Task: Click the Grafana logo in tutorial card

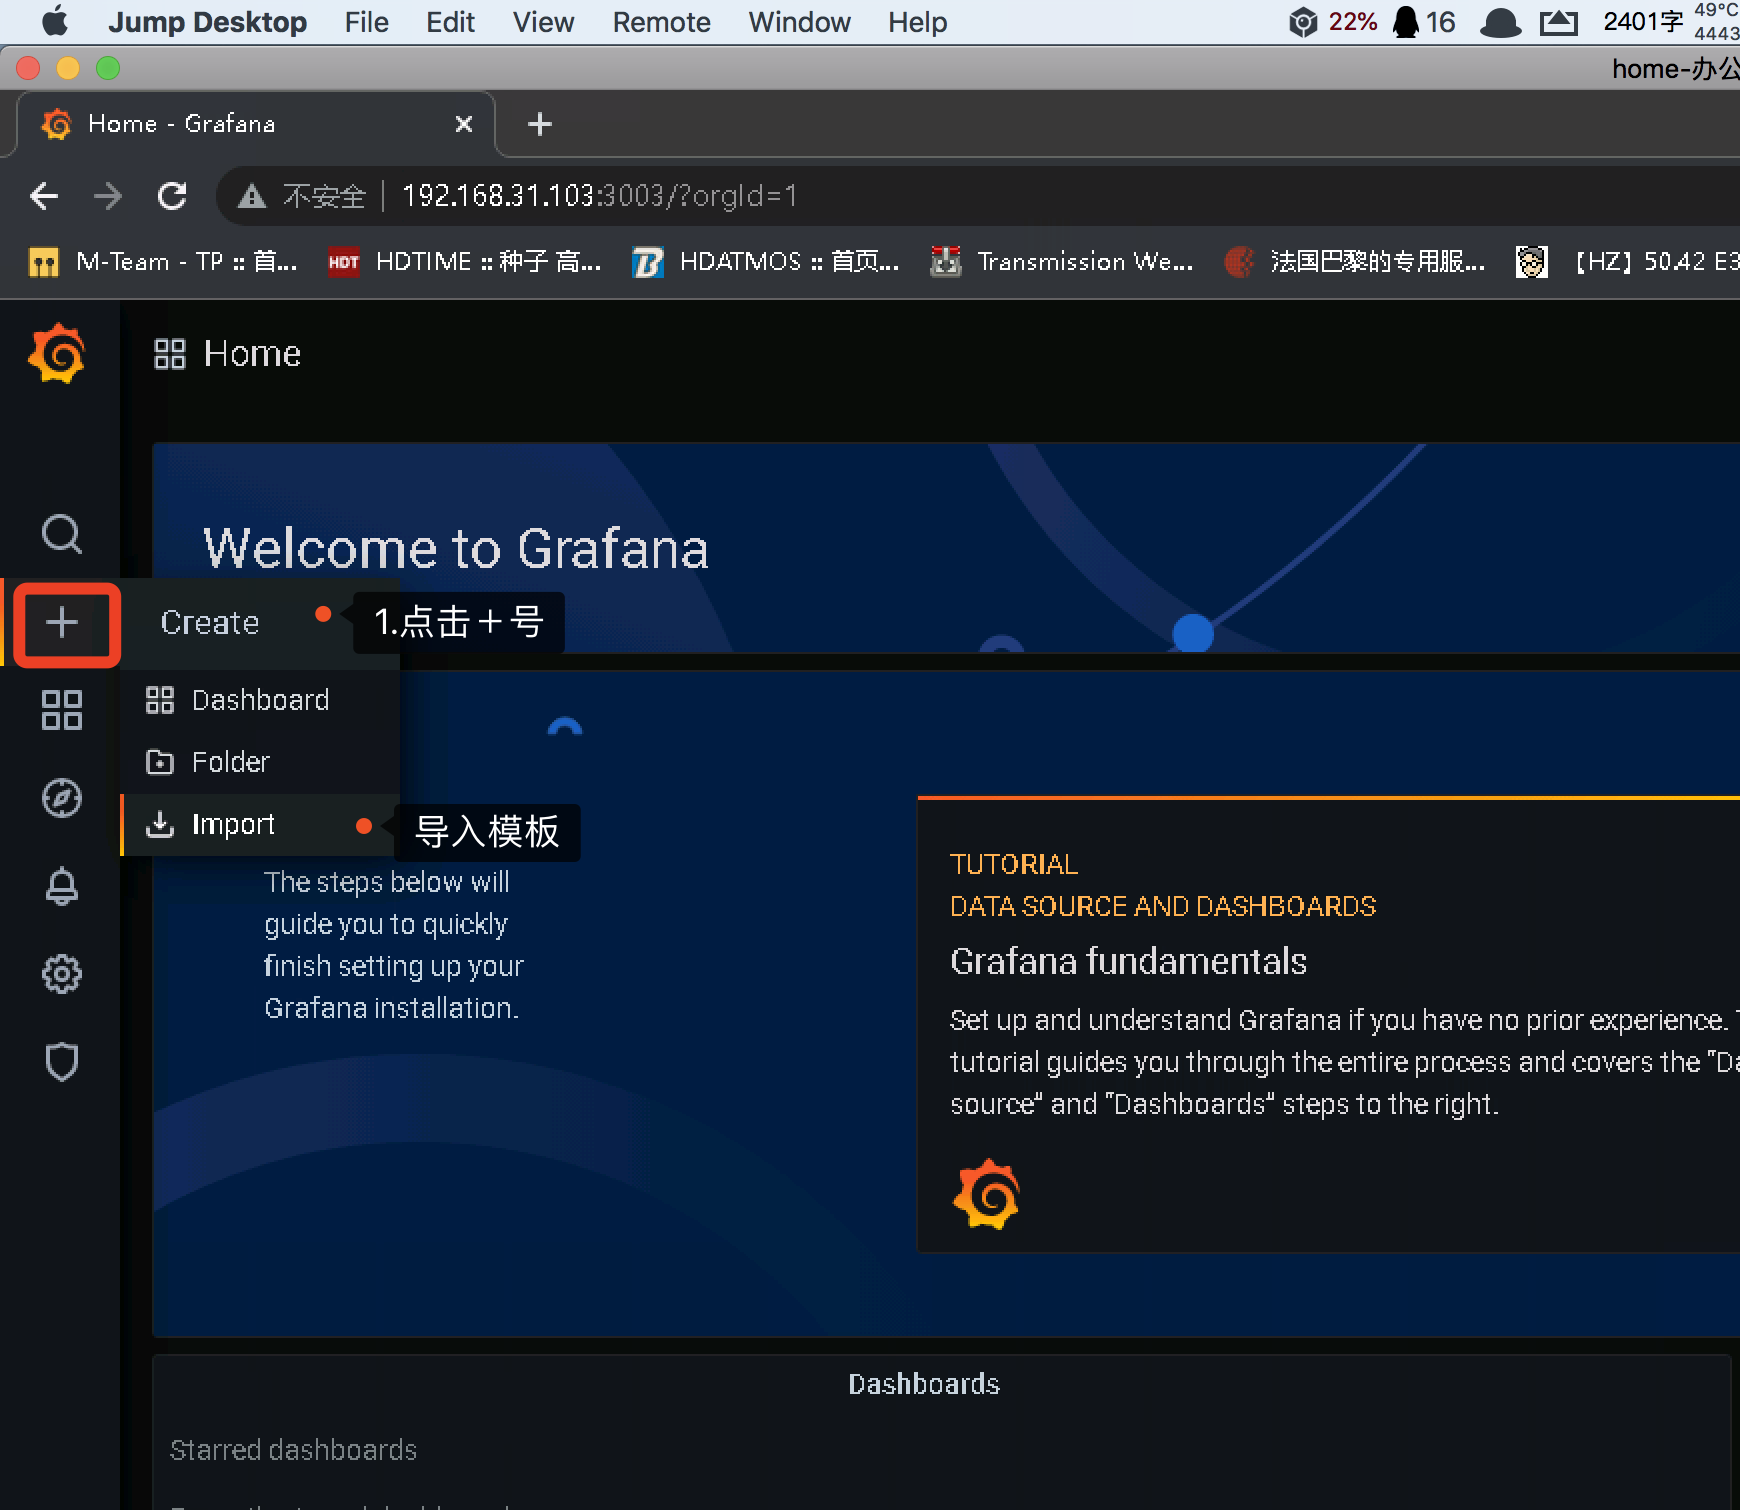Action: coord(986,1194)
